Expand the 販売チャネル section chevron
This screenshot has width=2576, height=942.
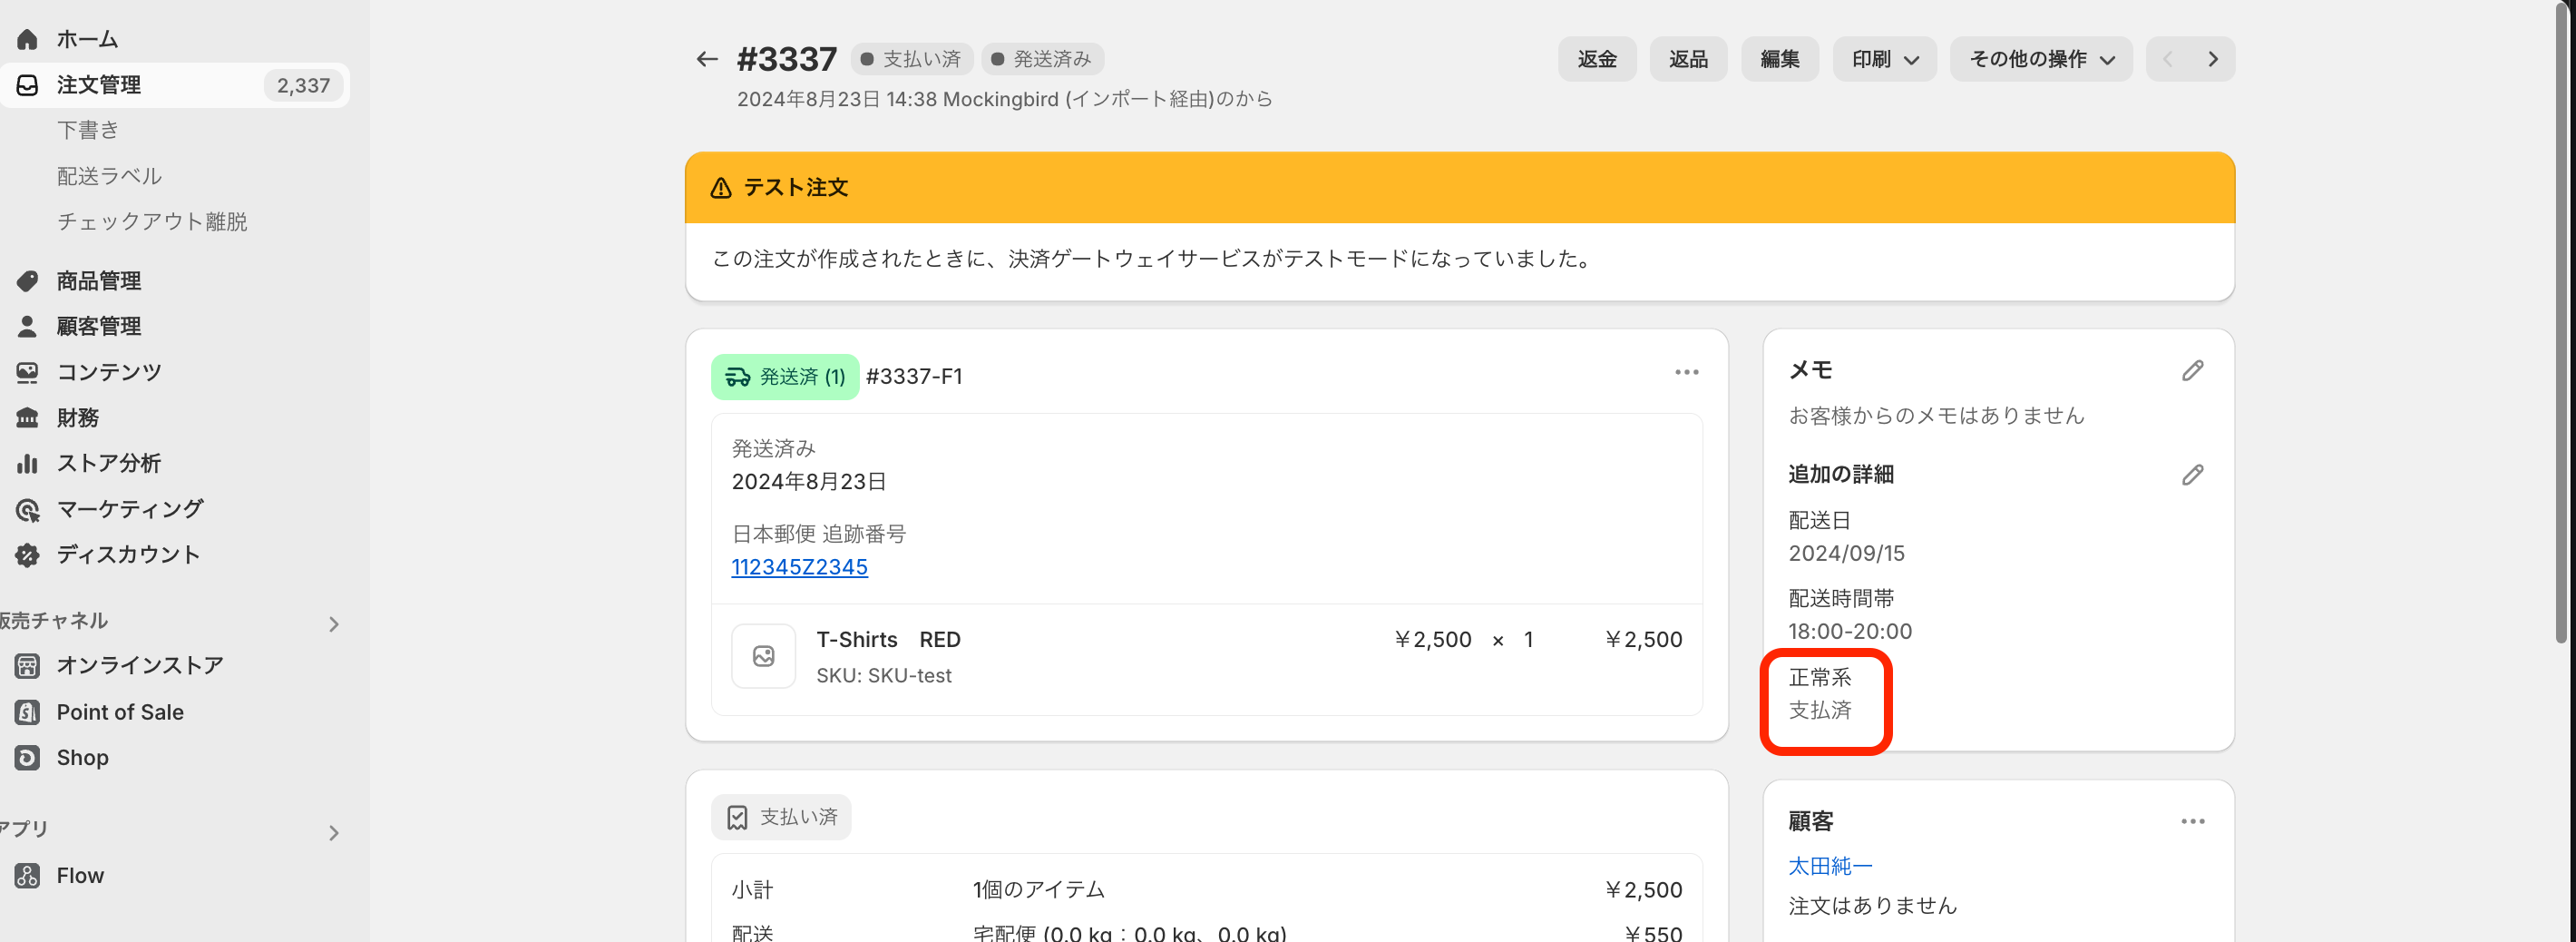334,624
